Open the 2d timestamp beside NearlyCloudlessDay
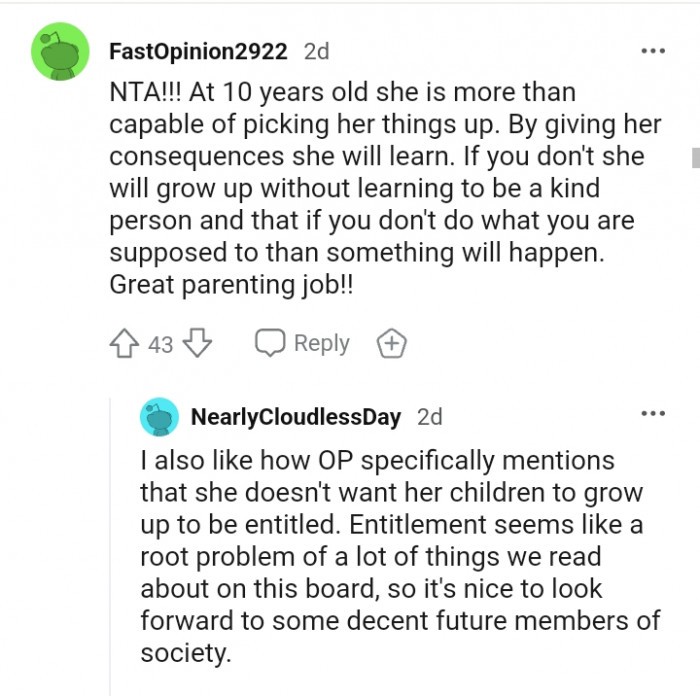 (429, 417)
